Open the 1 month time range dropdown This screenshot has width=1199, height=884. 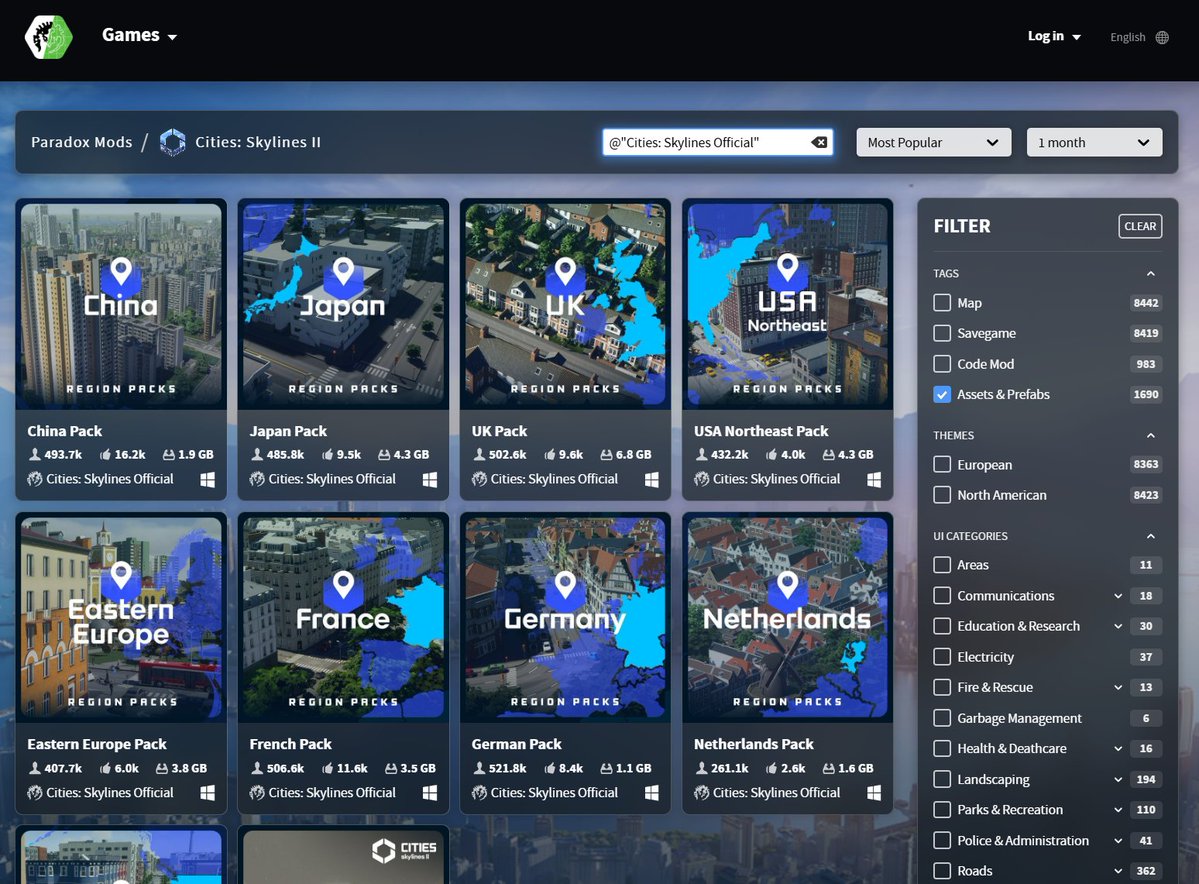[x=1093, y=142]
